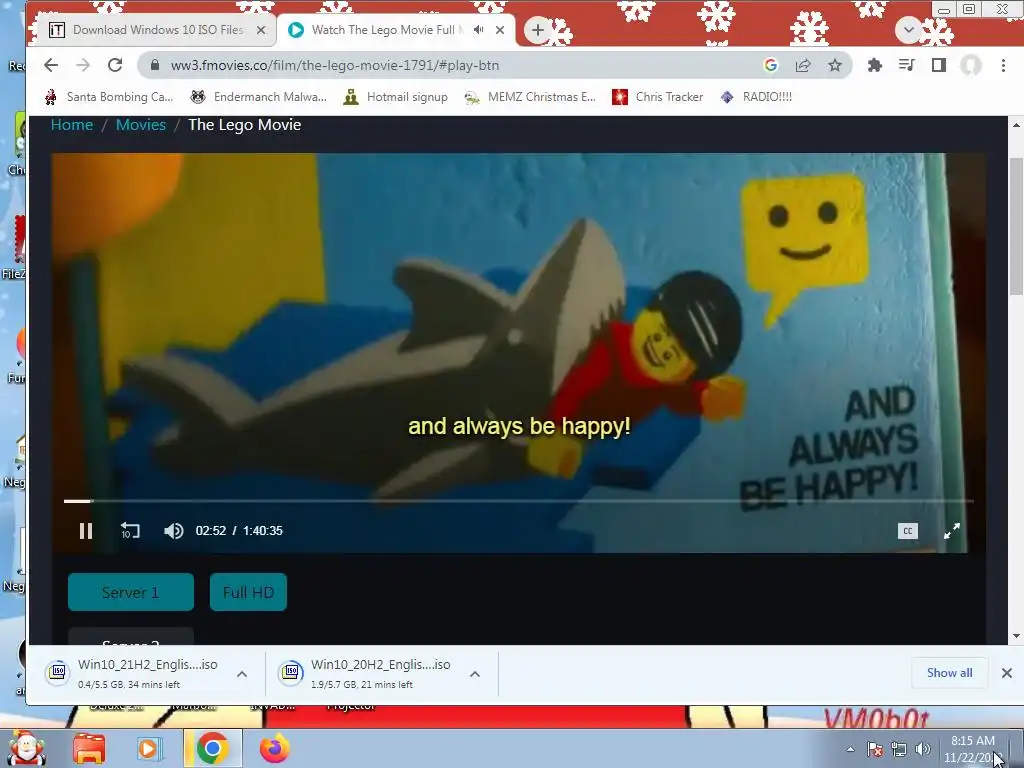Open Hotmail signup bookmark

(x=396, y=97)
